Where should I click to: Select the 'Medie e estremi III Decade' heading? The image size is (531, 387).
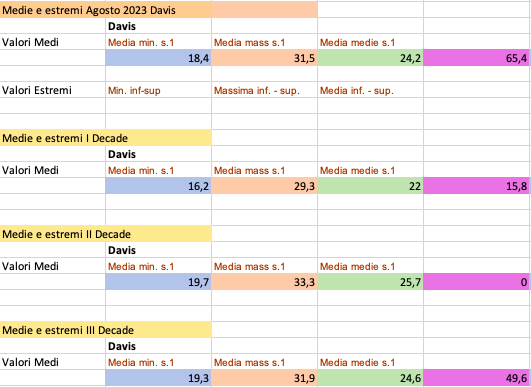tap(106, 330)
